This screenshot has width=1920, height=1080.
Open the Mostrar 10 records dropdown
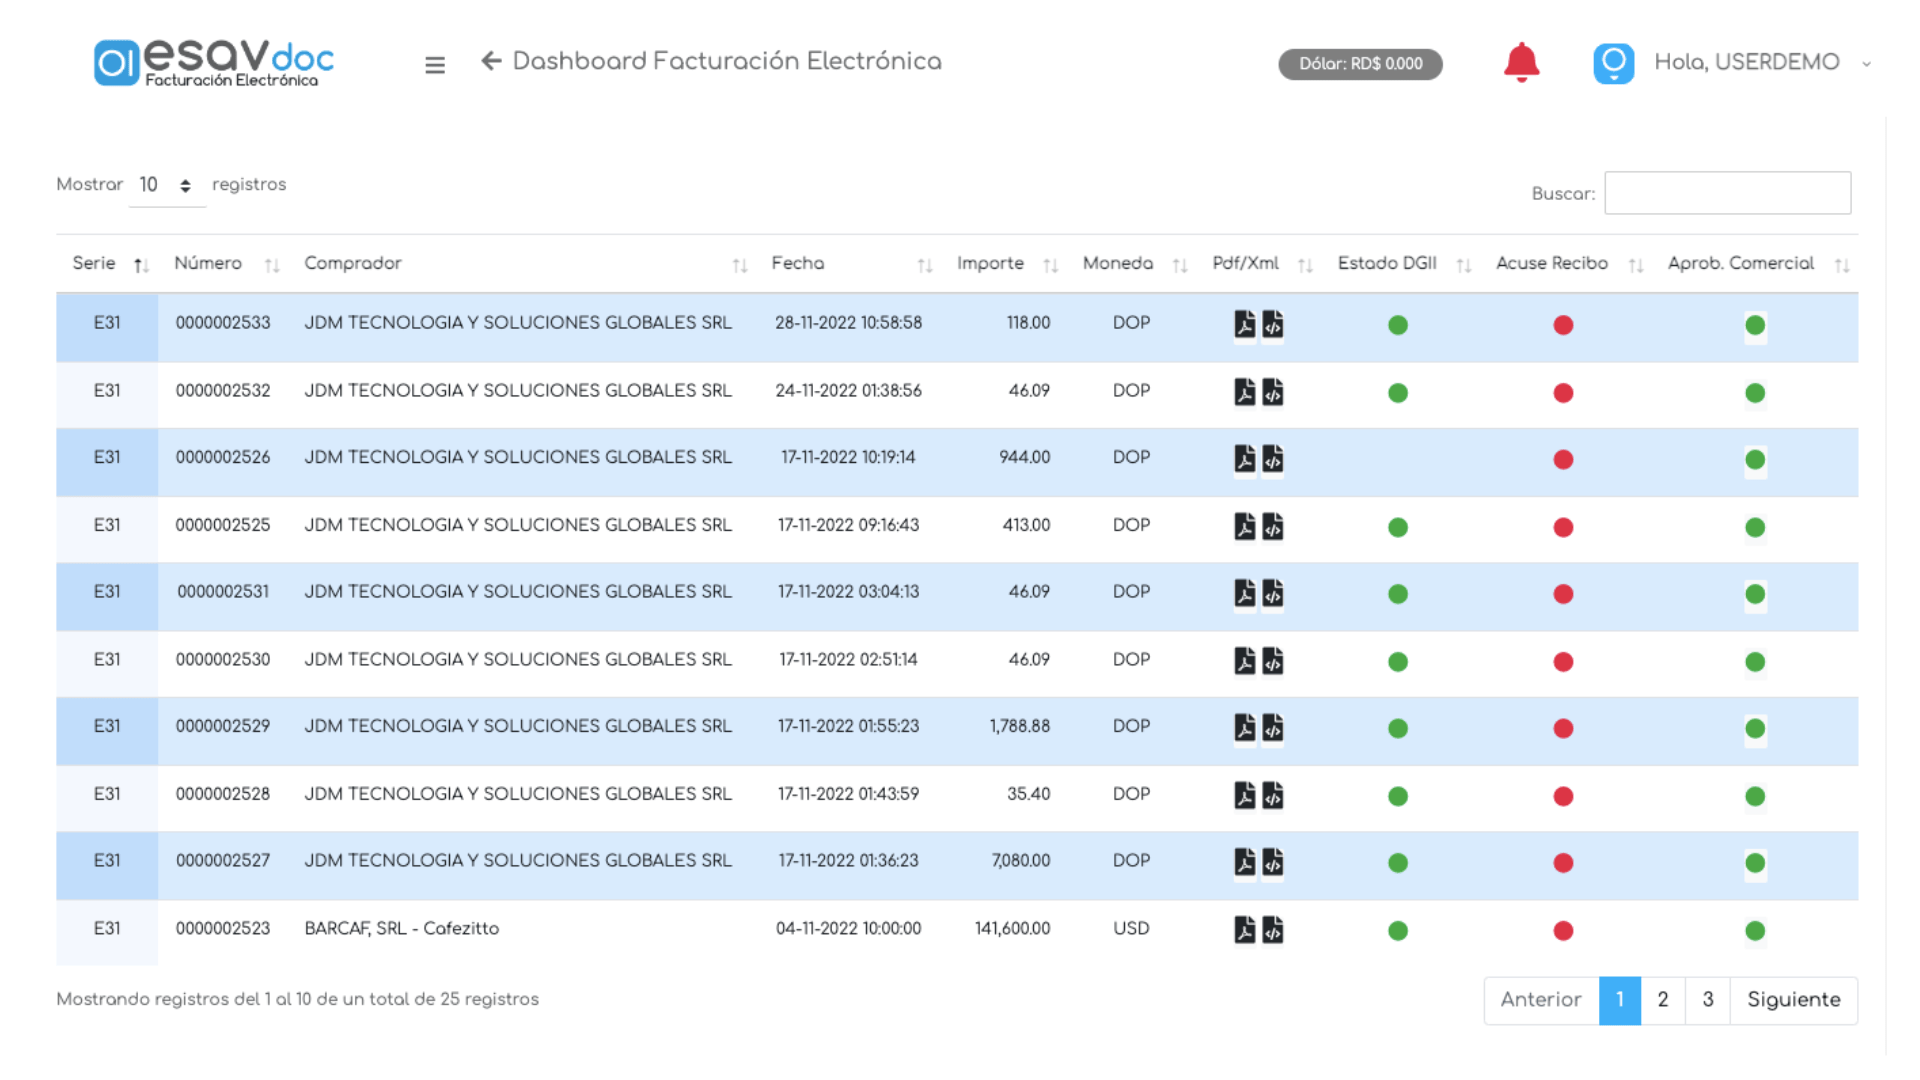pos(166,185)
